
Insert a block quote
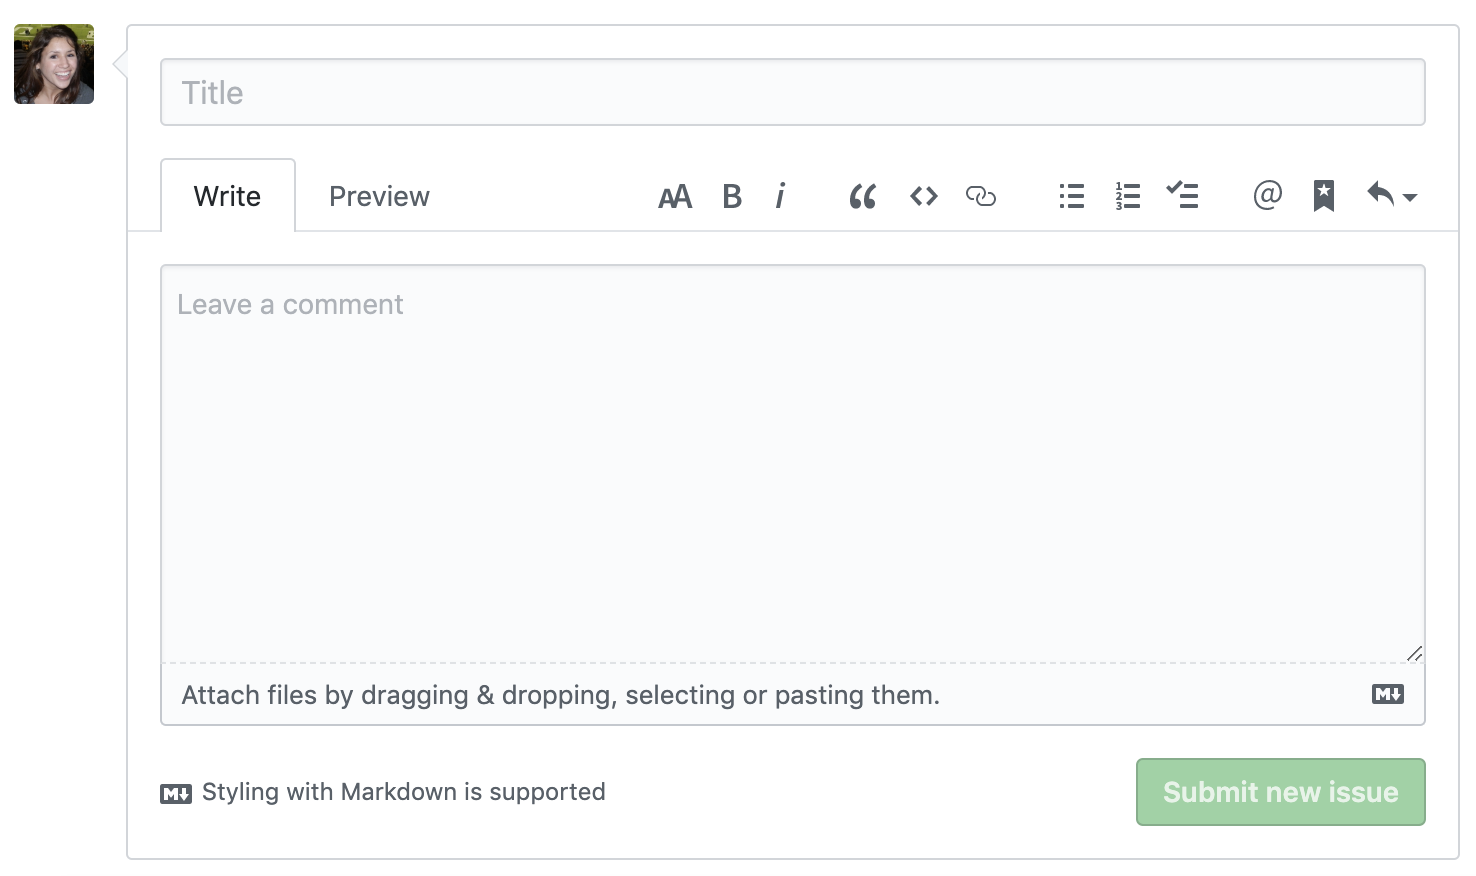[x=862, y=197]
